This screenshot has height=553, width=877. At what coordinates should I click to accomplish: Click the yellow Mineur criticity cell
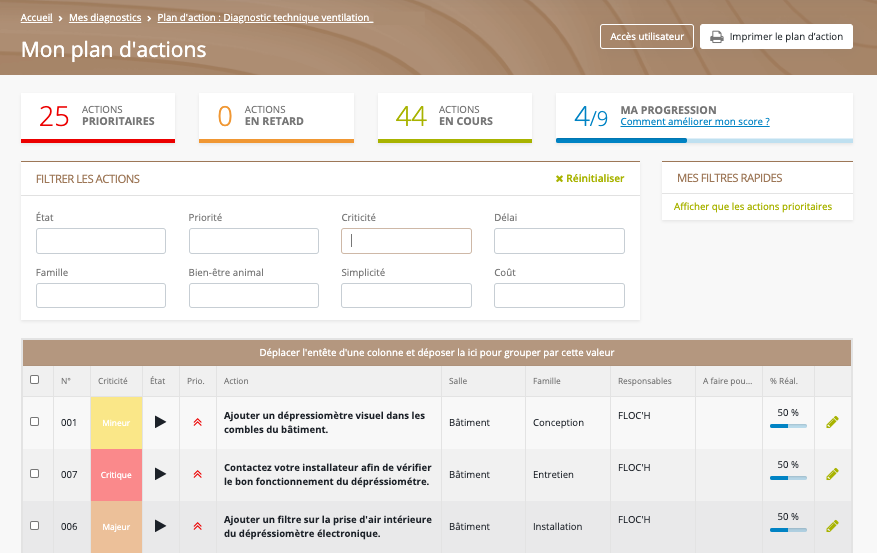(x=116, y=423)
